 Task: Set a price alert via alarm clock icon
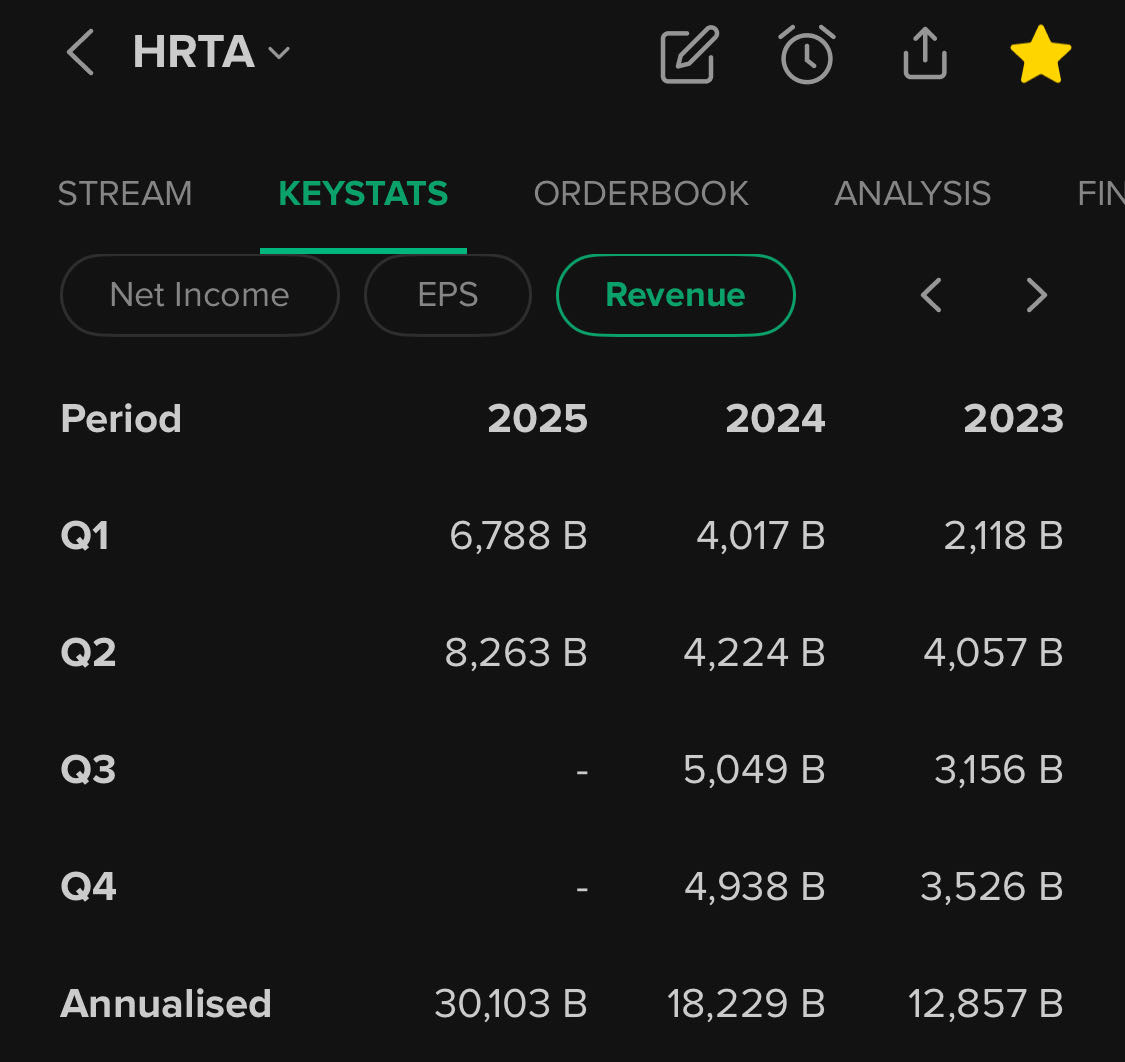807,55
